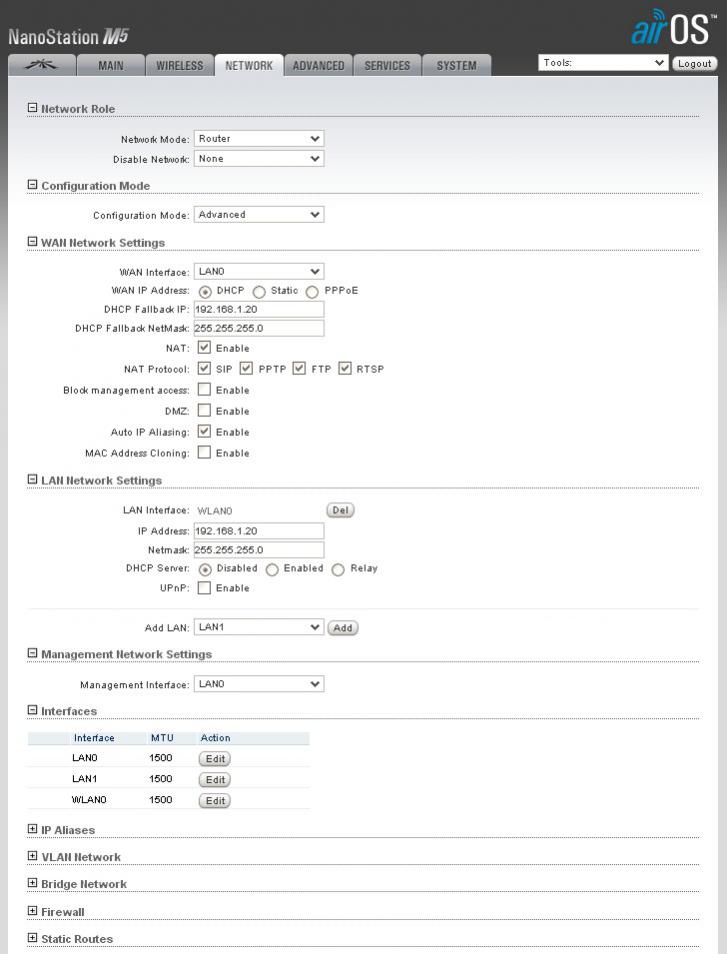
Task: Expand the Firewall section
Action: pos(32,911)
